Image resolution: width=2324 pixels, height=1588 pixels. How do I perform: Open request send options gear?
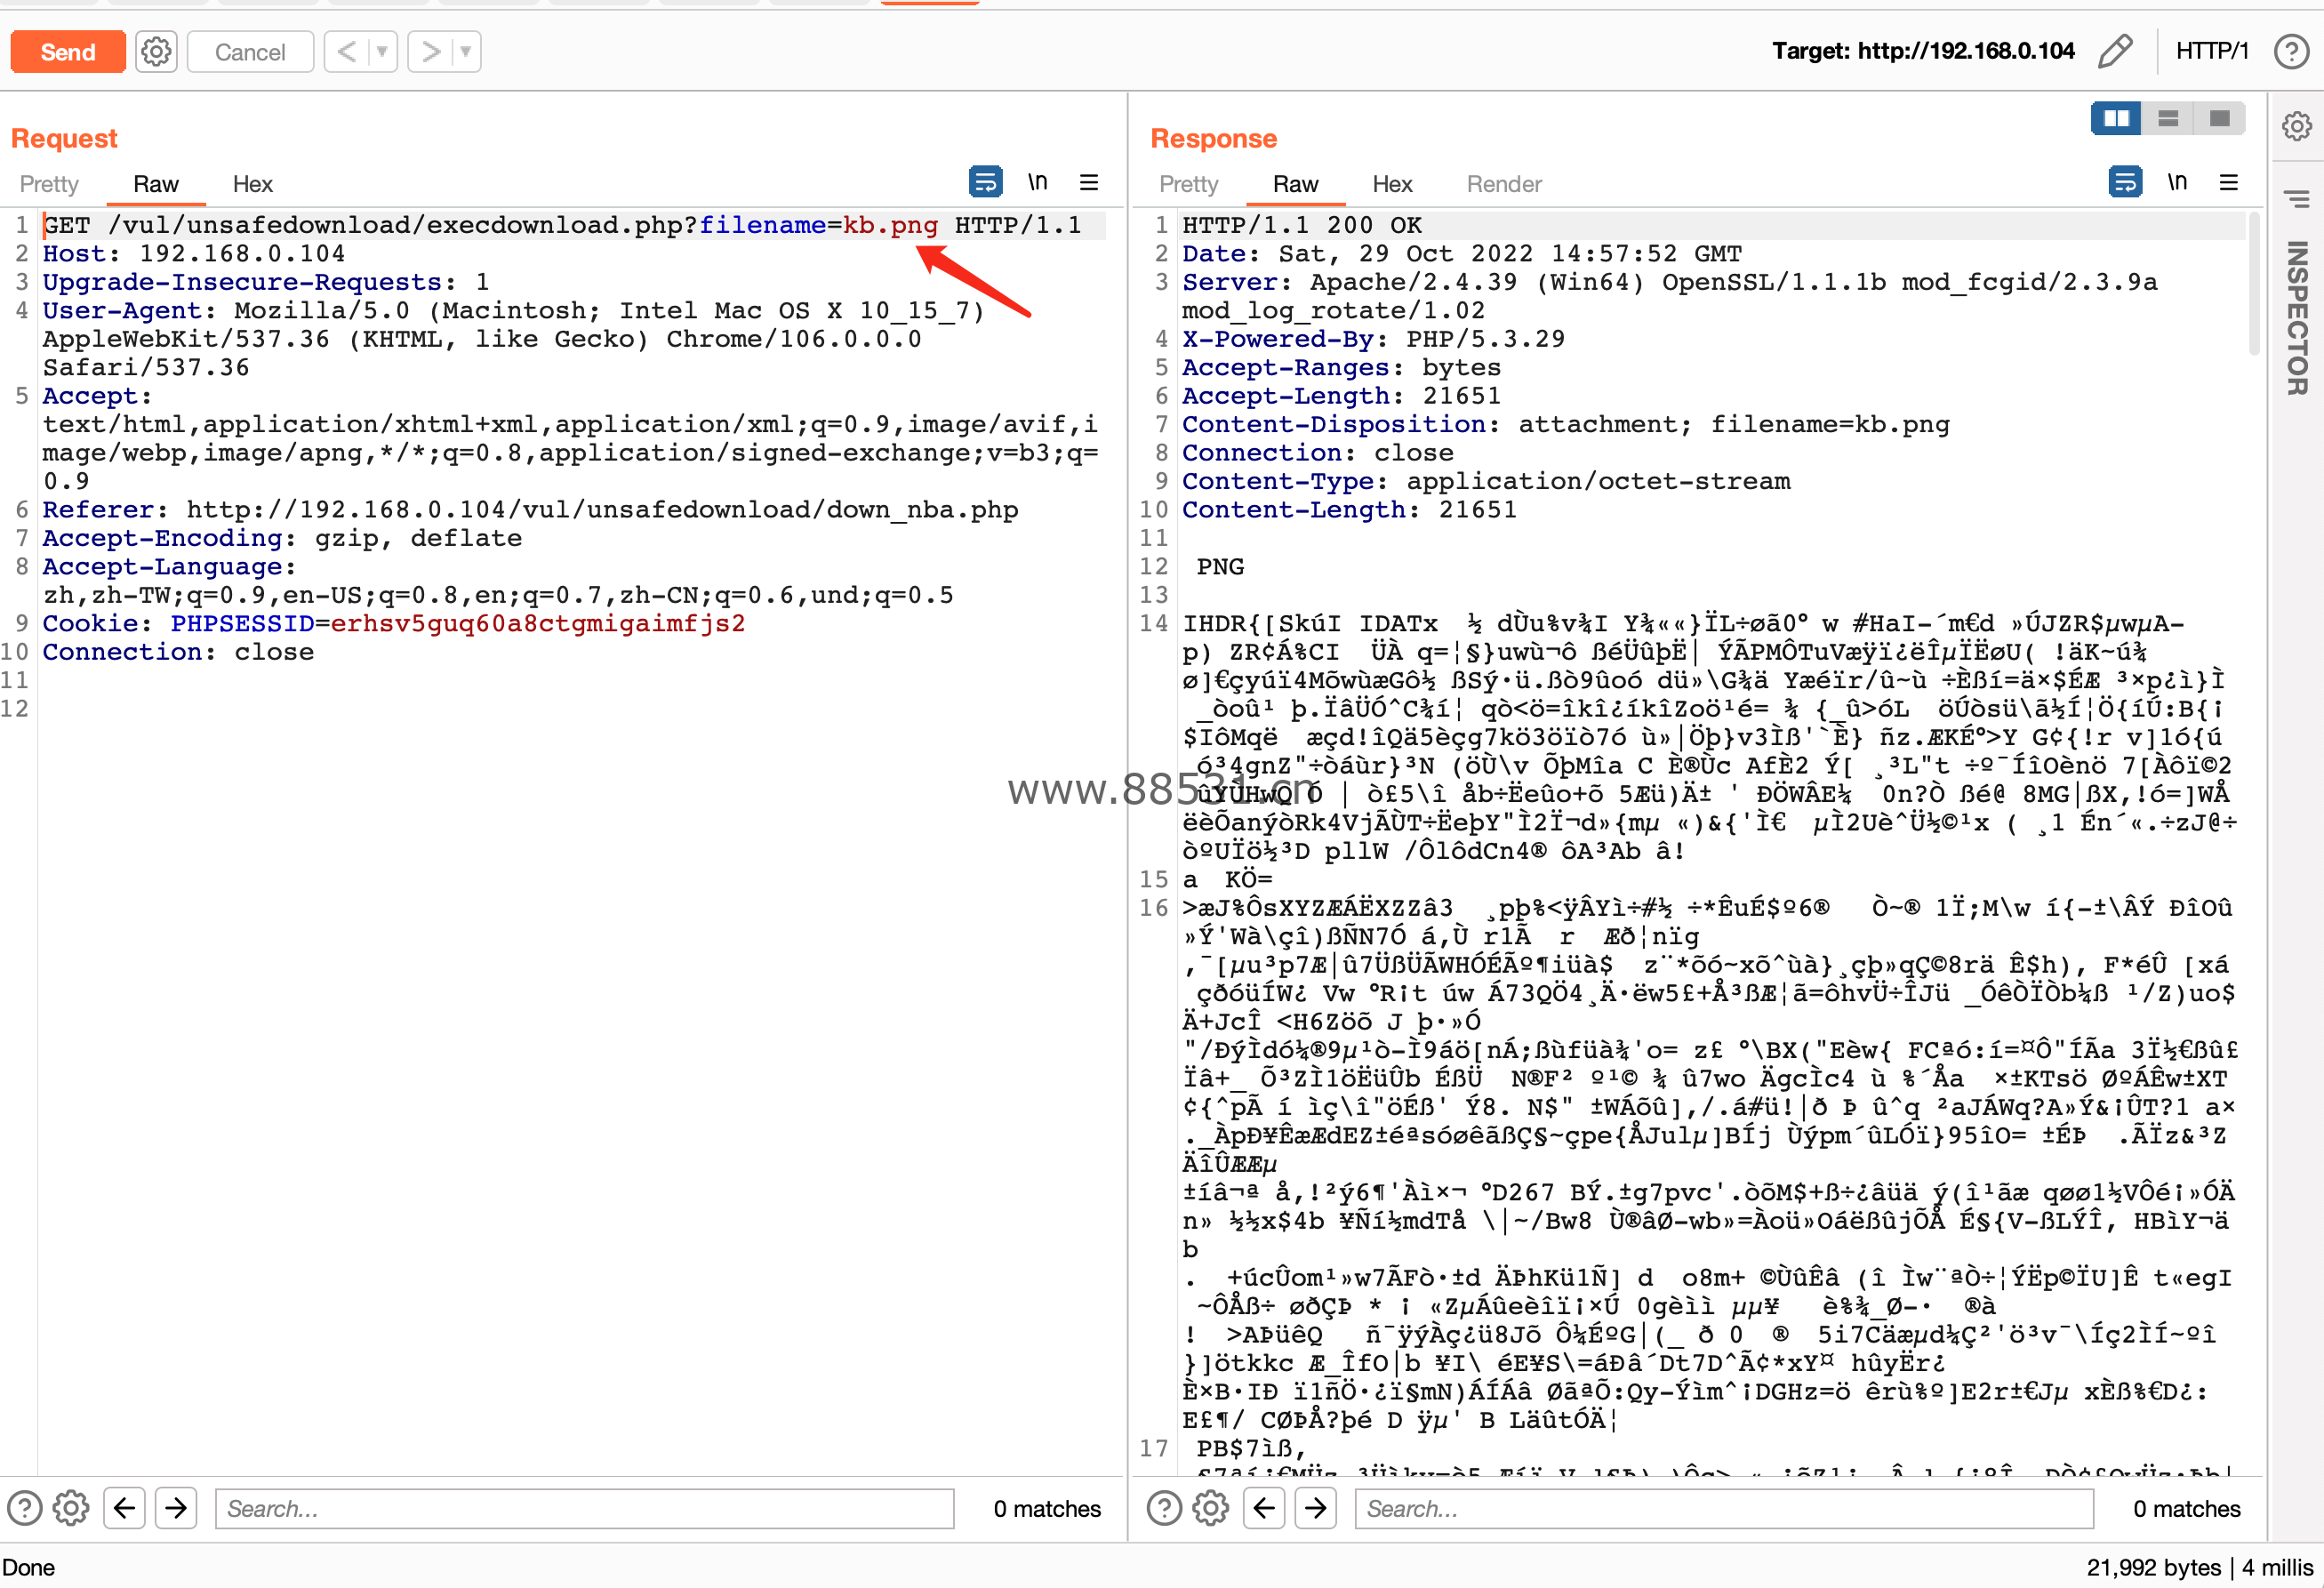click(156, 52)
